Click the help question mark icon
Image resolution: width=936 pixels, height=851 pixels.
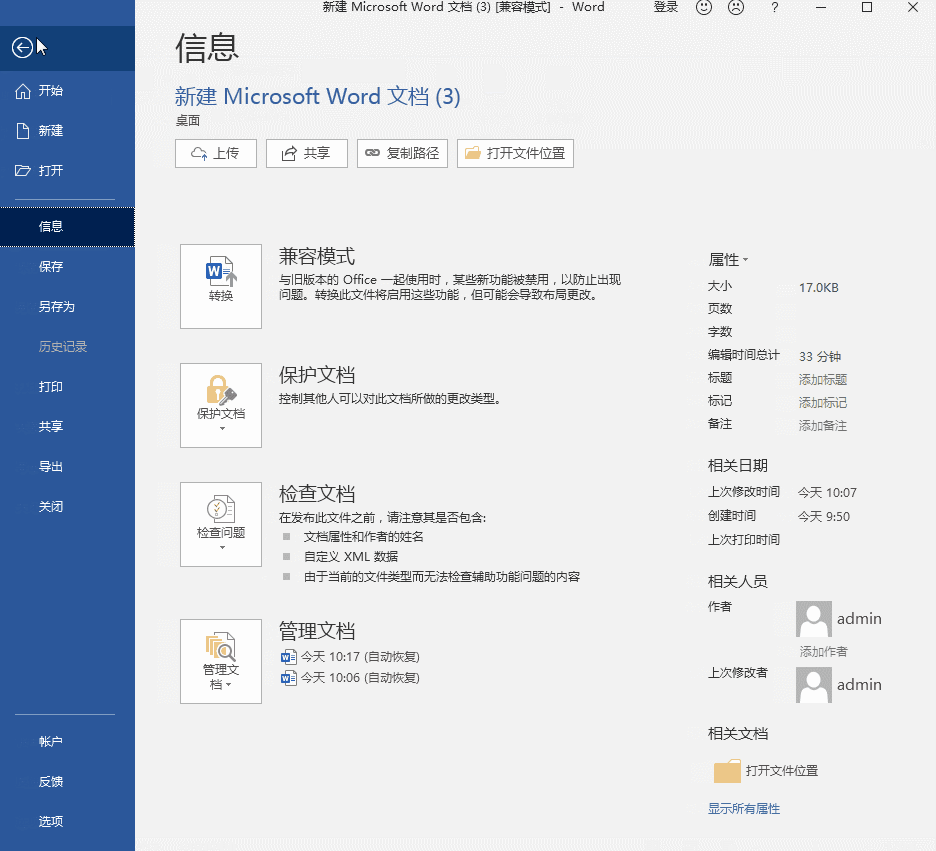point(775,7)
